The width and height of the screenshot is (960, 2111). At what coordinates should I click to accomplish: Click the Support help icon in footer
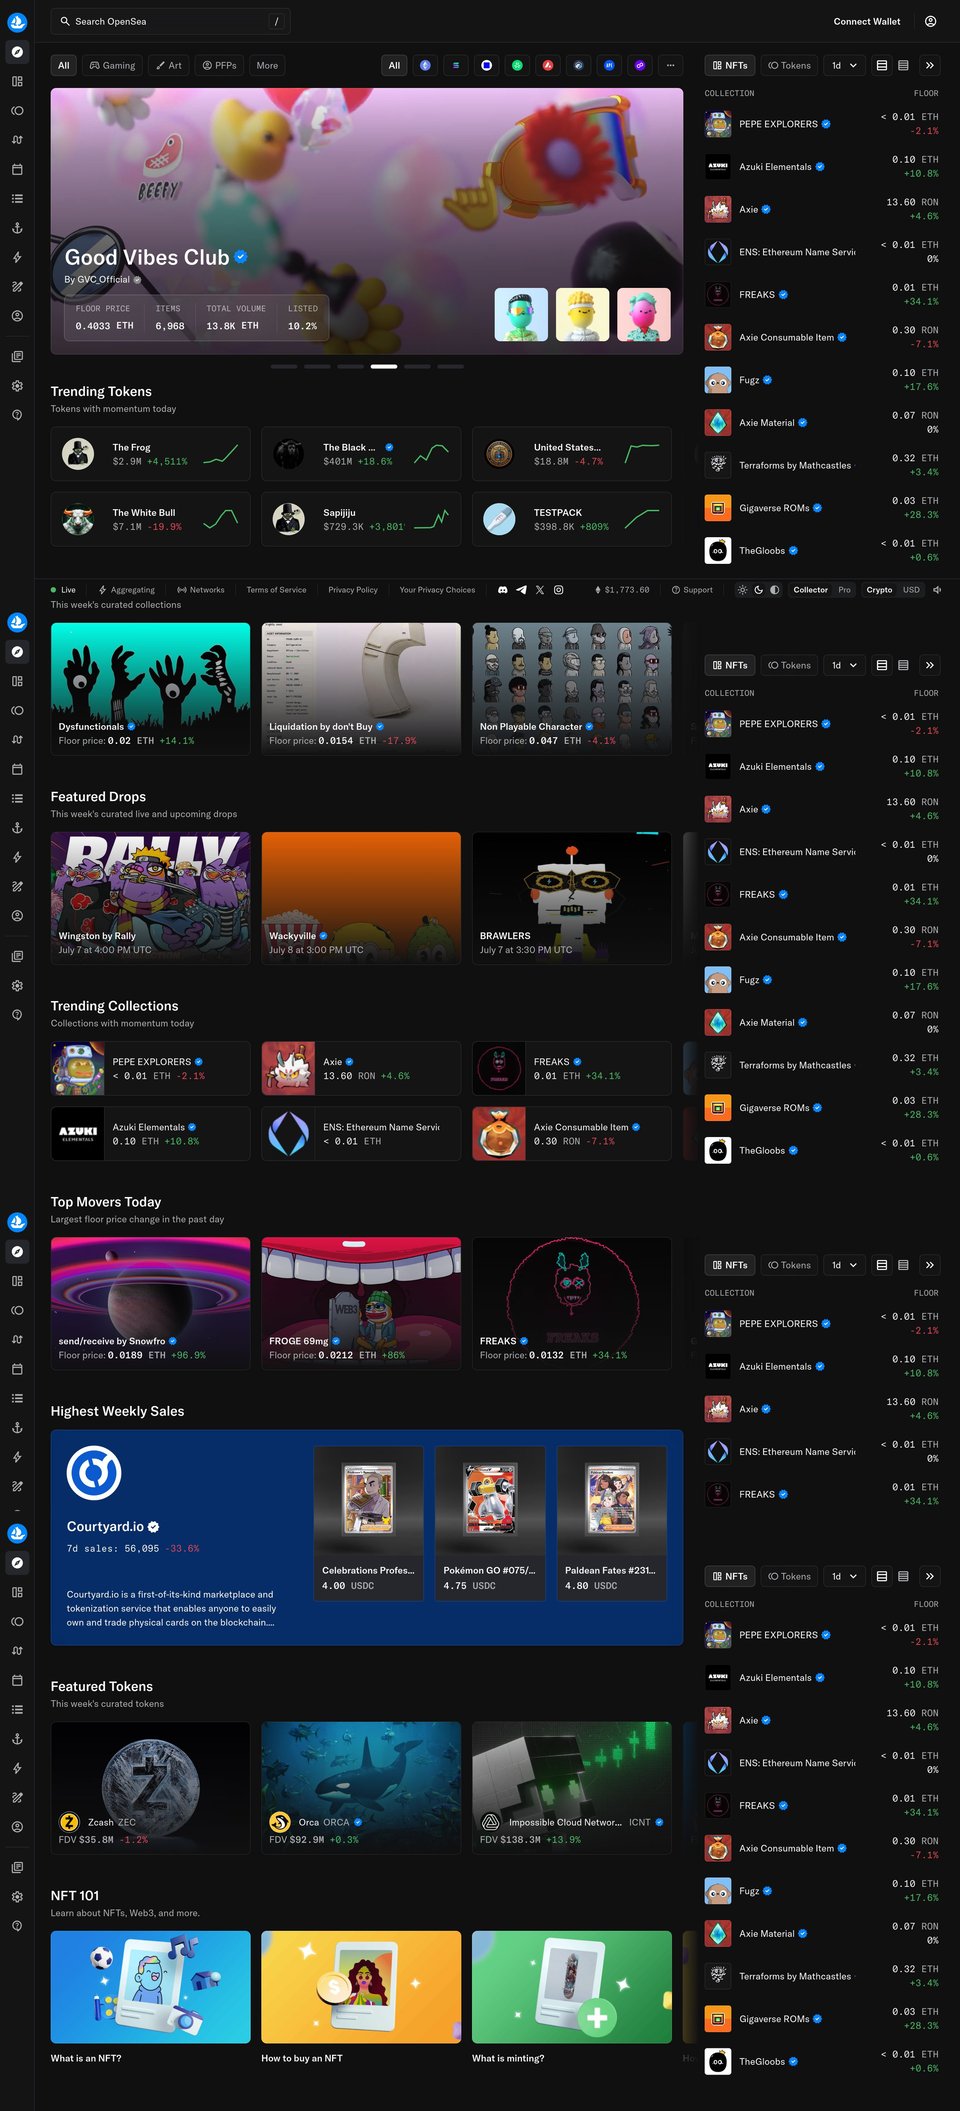tap(676, 590)
